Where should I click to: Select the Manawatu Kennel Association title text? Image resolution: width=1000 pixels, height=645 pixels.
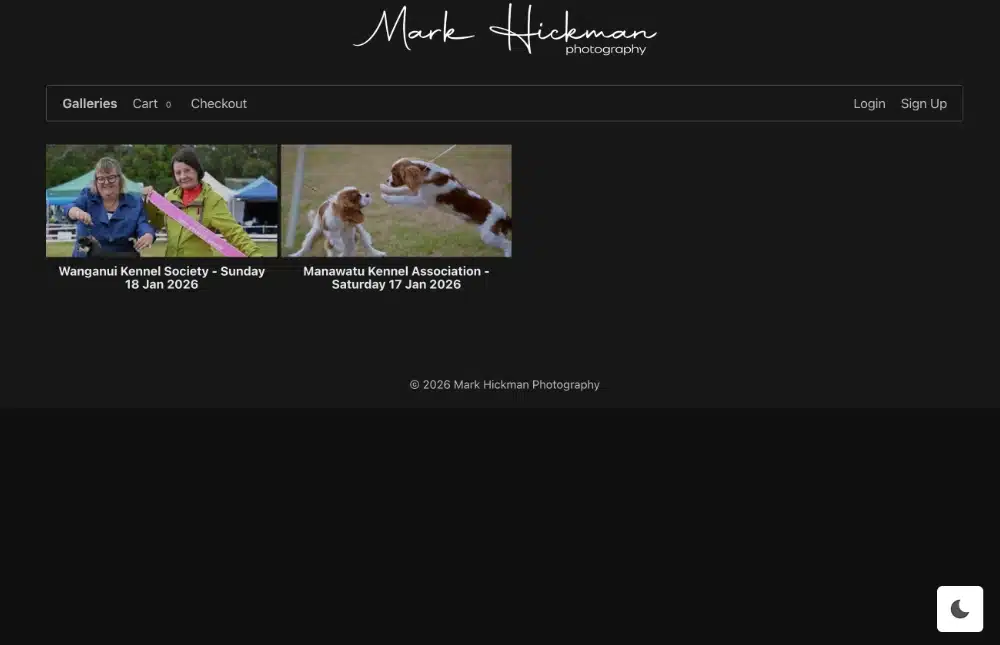point(396,277)
